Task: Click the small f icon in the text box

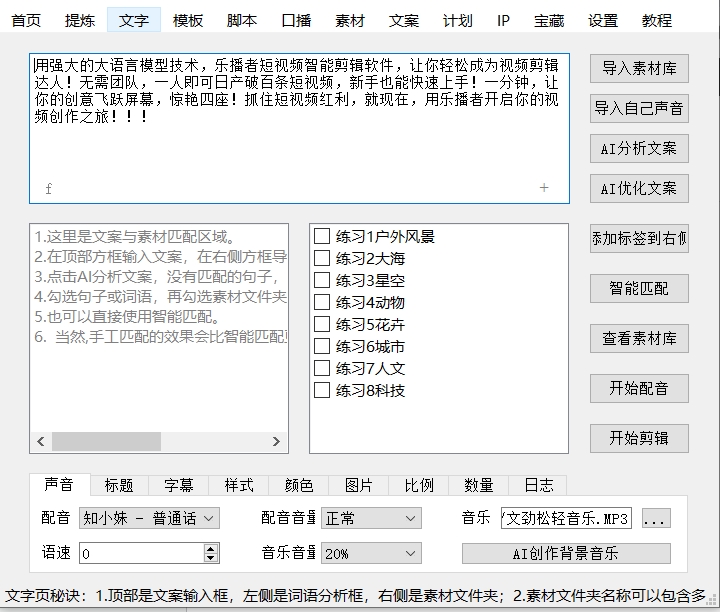Action: point(48,189)
